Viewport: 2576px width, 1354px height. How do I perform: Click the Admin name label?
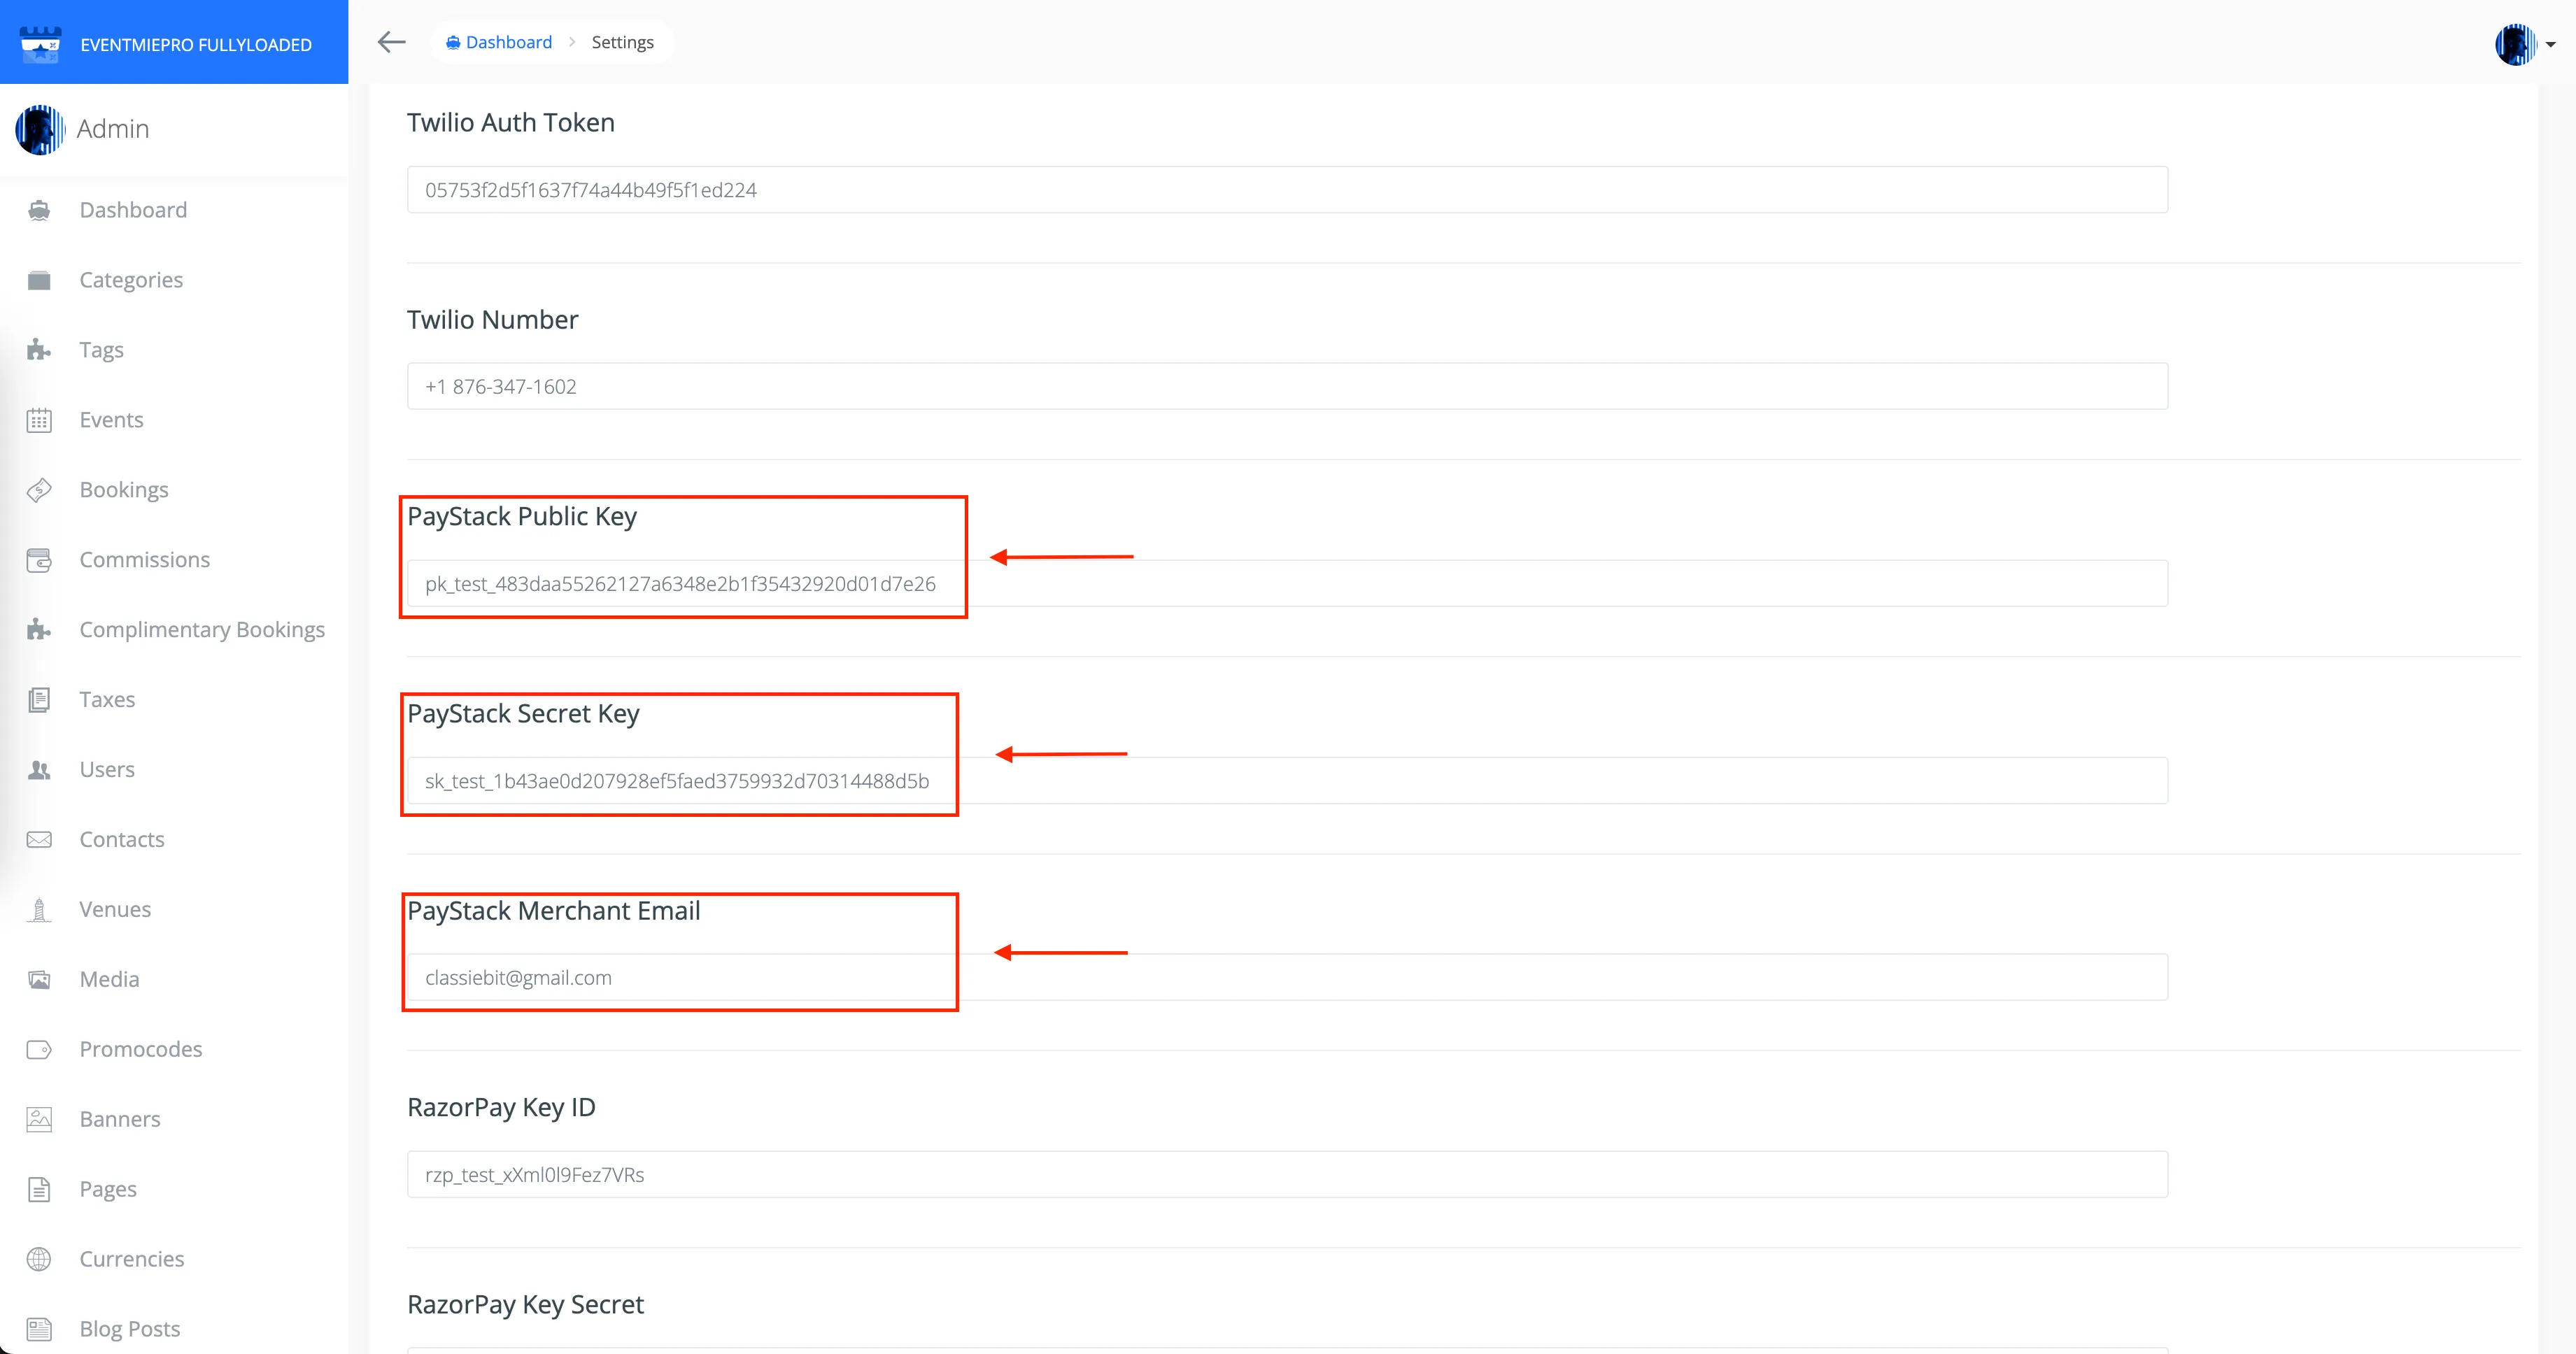(x=113, y=129)
